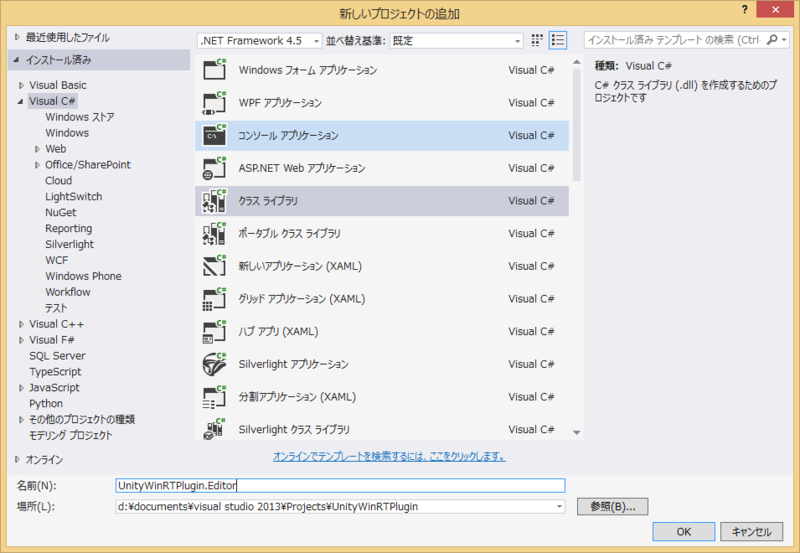
Task: Click the 名前 project name field
Action: (340, 485)
